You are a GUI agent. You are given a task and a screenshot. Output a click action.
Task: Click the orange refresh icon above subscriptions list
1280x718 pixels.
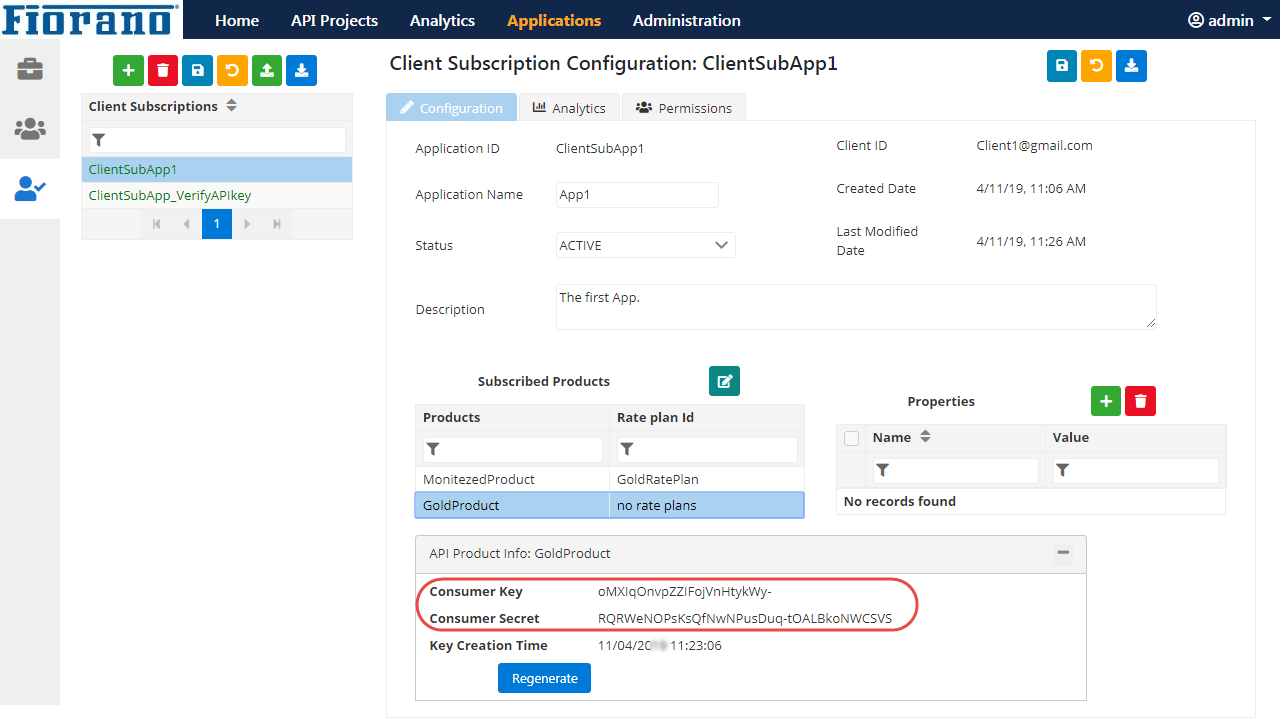click(x=232, y=70)
